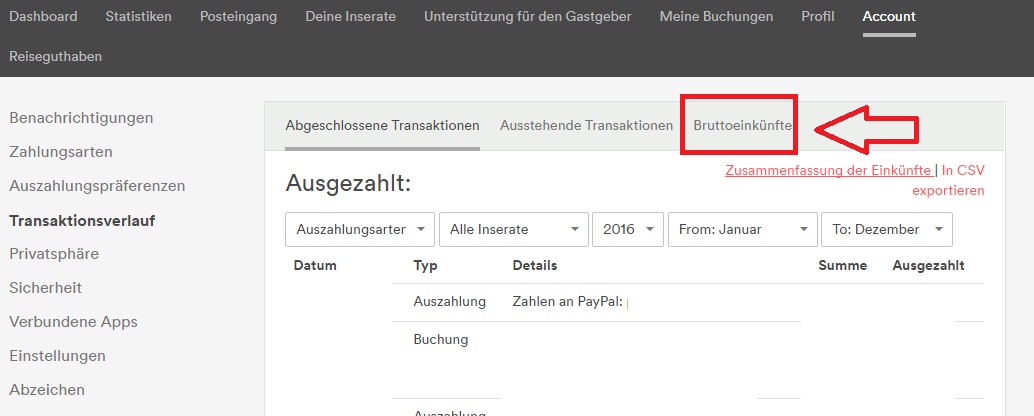
Task: Open Reiseguthaben in the sub navigation
Action: [55, 57]
